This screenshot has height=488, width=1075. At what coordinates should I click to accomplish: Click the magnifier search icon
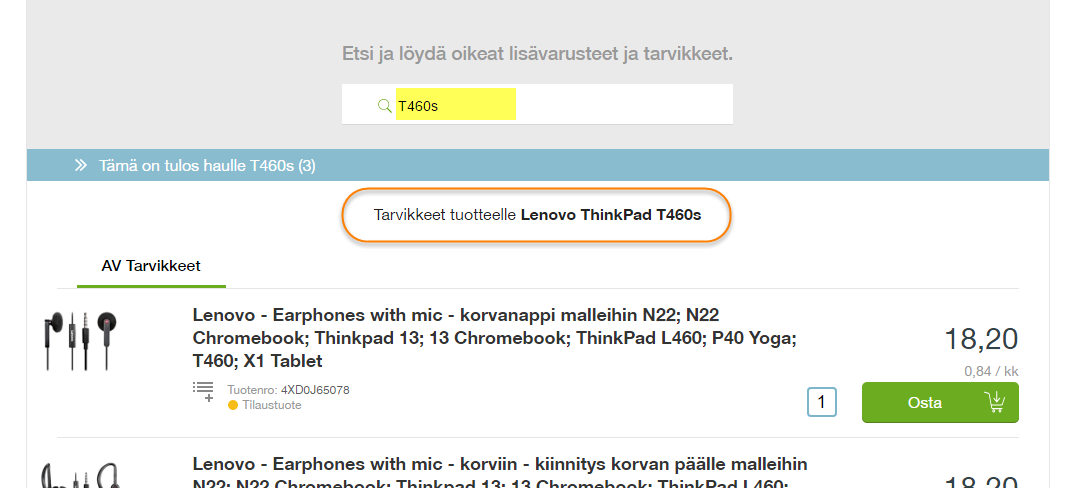(384, 106)
